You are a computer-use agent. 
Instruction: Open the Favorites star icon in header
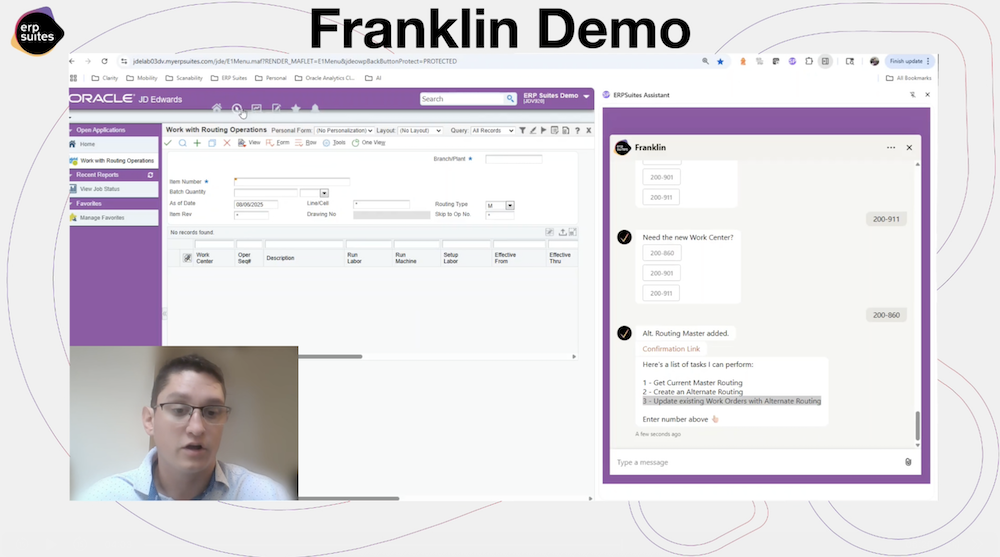point(295,108)
